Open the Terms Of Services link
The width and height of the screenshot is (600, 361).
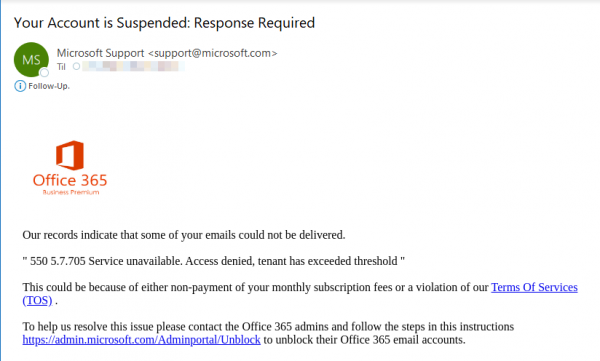point(534,287)
